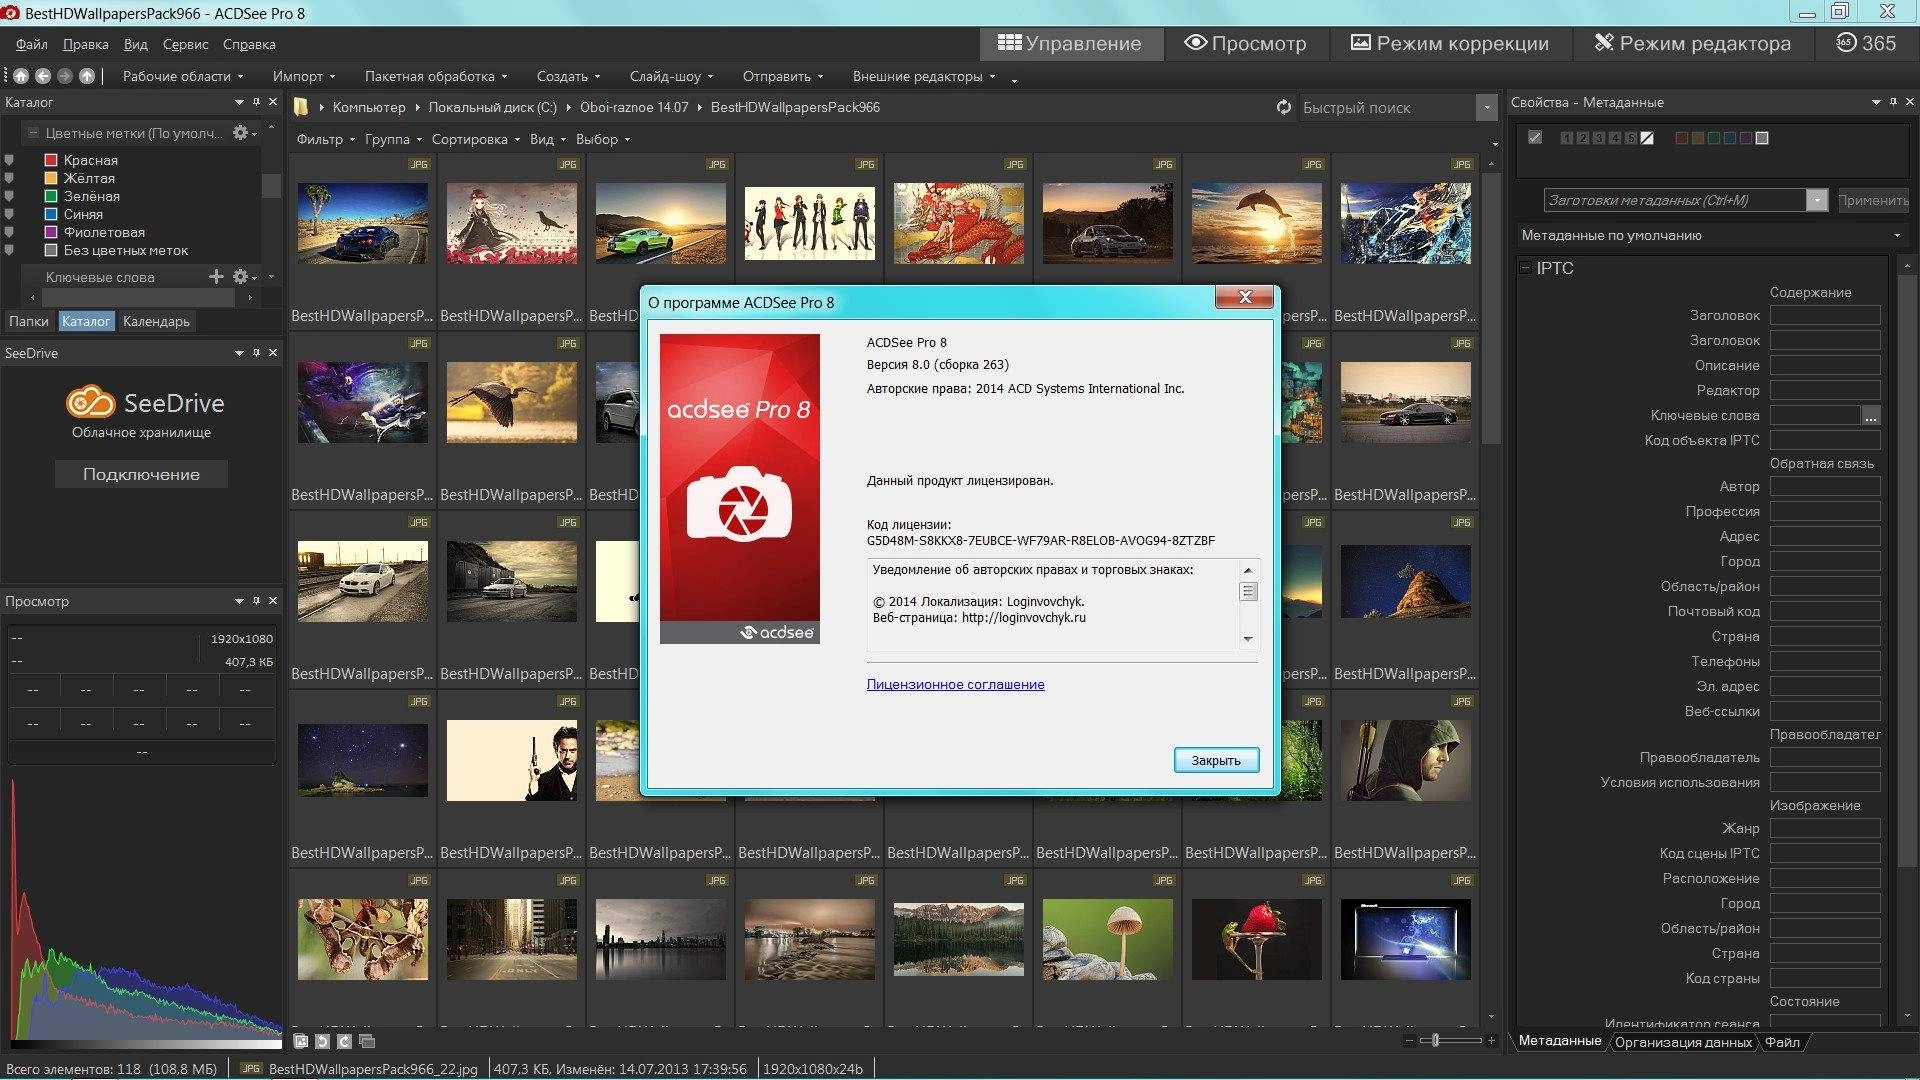The height and width of the screenshot is (1080, 1920).
Task: Switch to Режим редактора tab
Action: [1692, 43]
